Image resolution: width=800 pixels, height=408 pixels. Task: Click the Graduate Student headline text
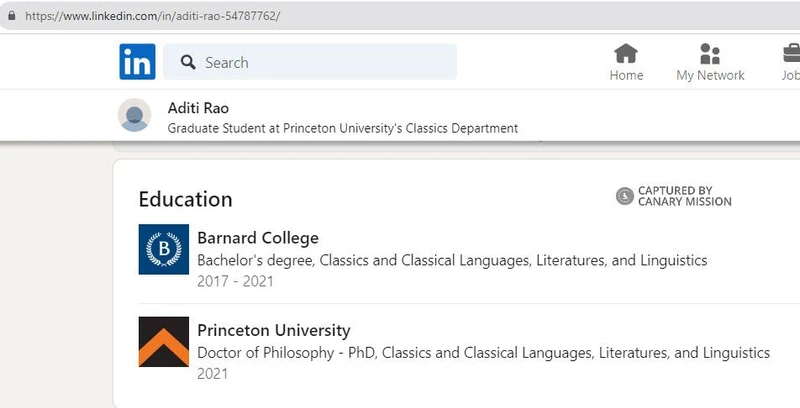[342, 128]
